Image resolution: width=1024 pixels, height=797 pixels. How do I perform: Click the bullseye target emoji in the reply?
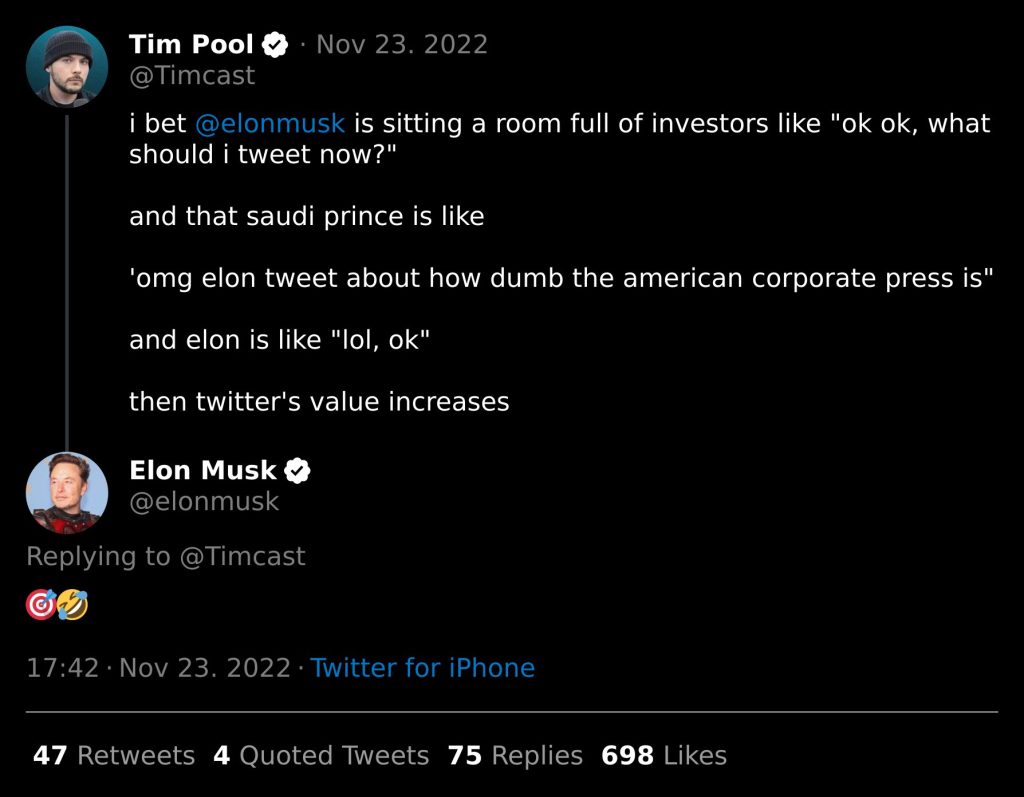[x=40, y=605]
